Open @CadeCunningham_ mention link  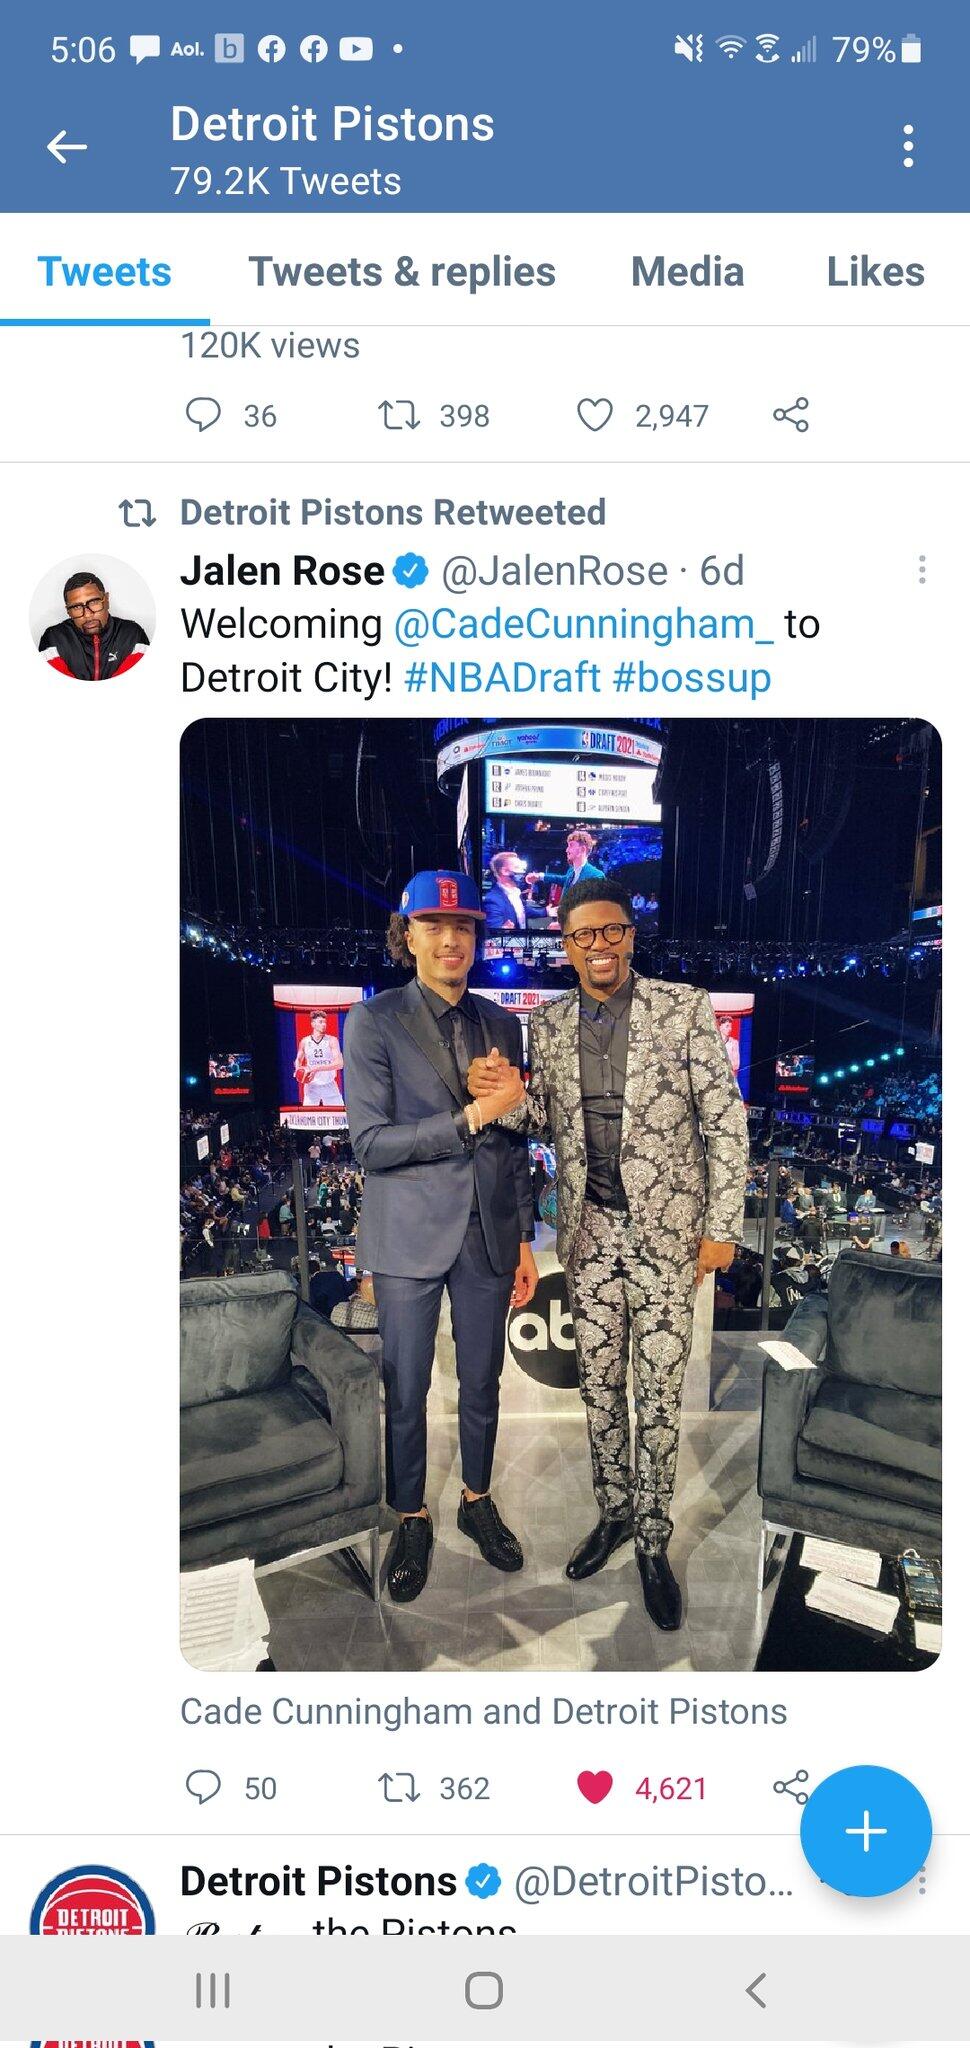(x=584, y=624)
